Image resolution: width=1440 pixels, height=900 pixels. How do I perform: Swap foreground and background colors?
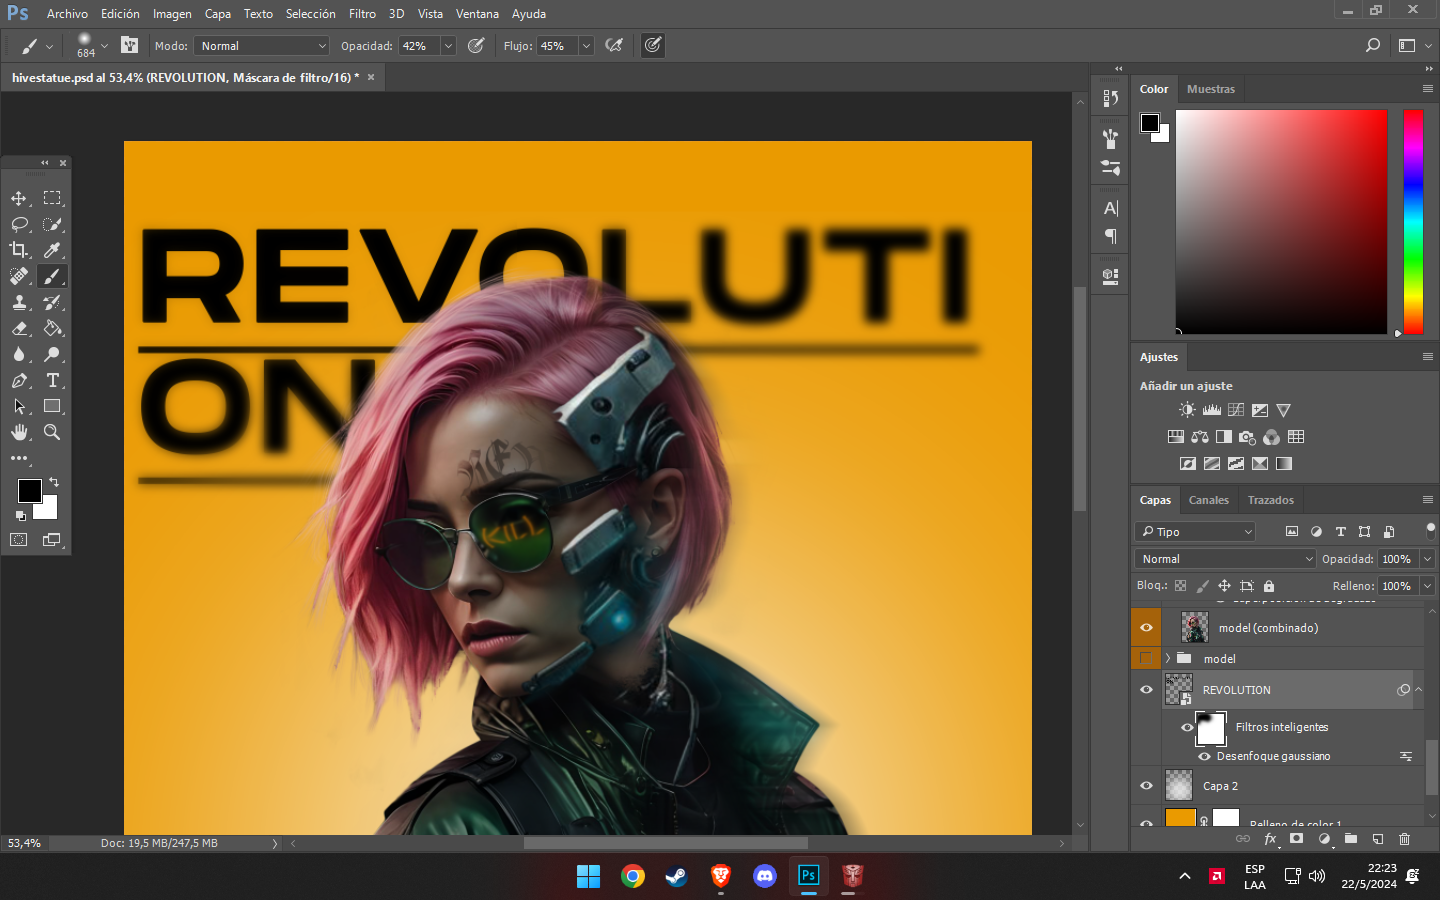click(x=54, y=482)
